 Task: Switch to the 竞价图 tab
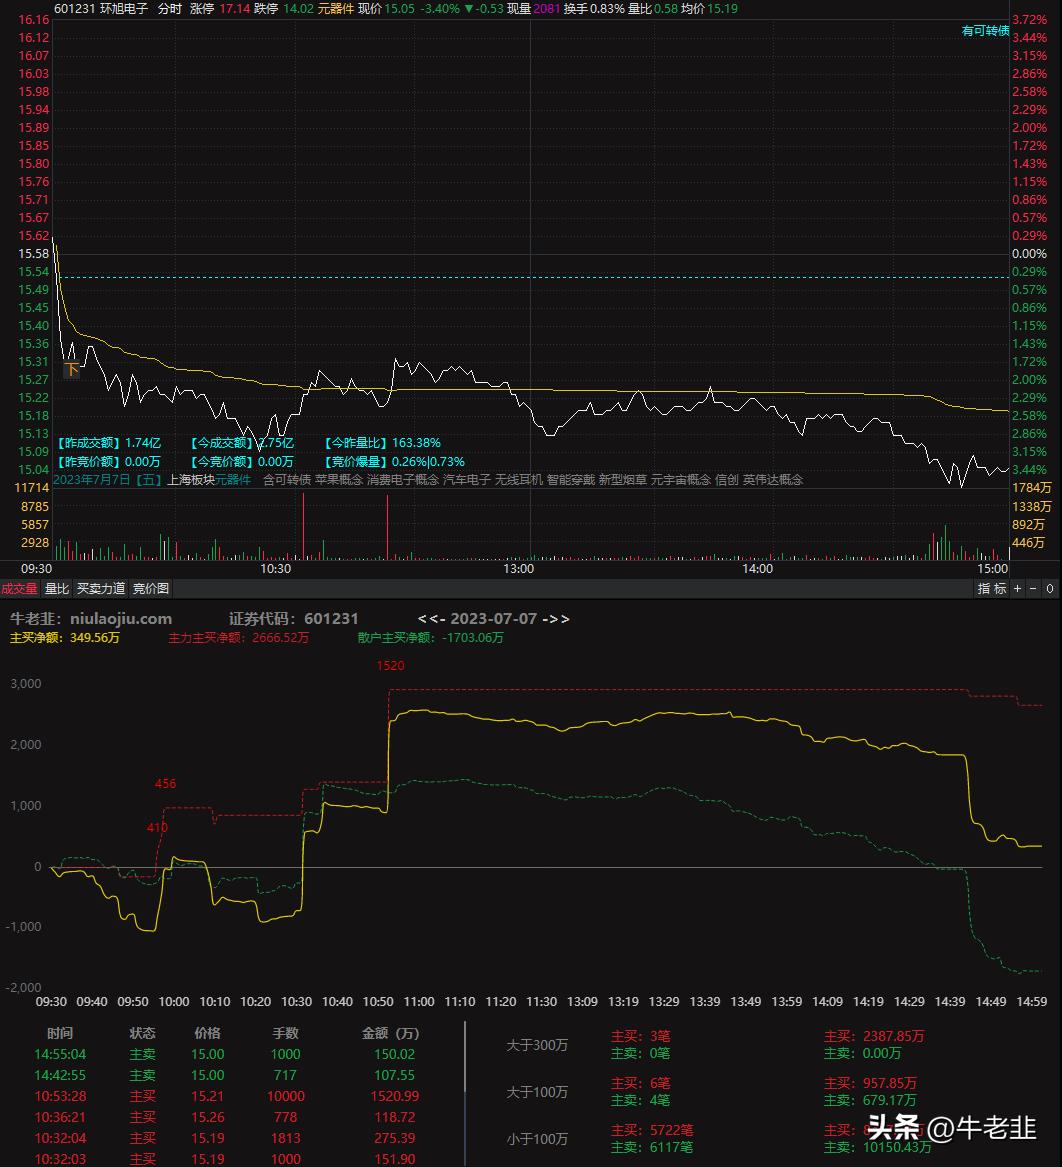(149, 588)
